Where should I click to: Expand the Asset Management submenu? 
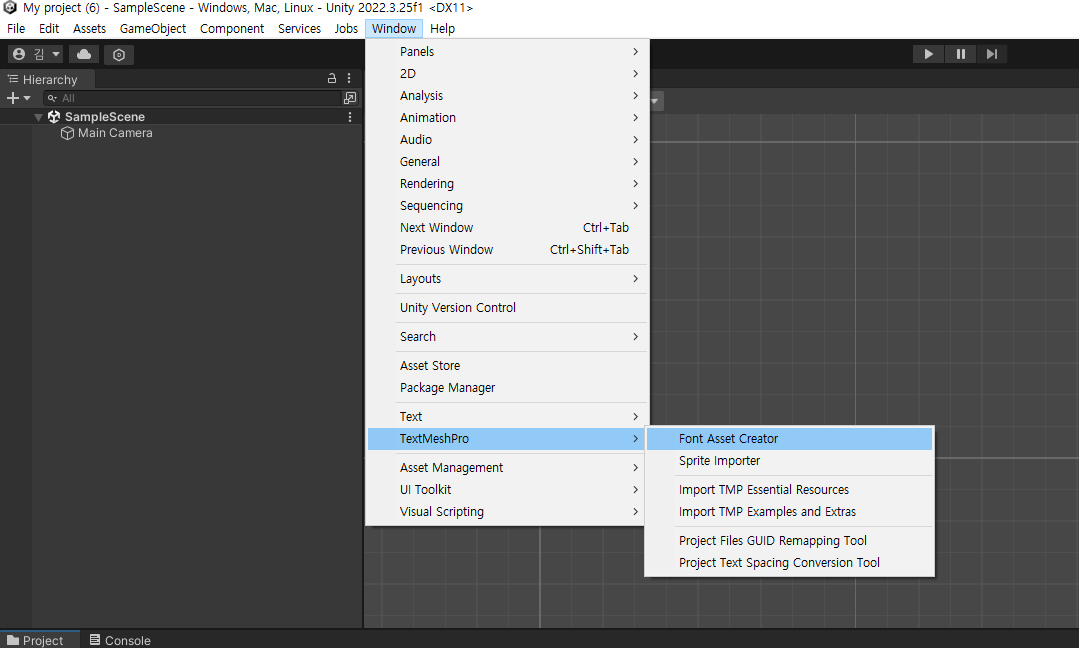tap(507, 467)
